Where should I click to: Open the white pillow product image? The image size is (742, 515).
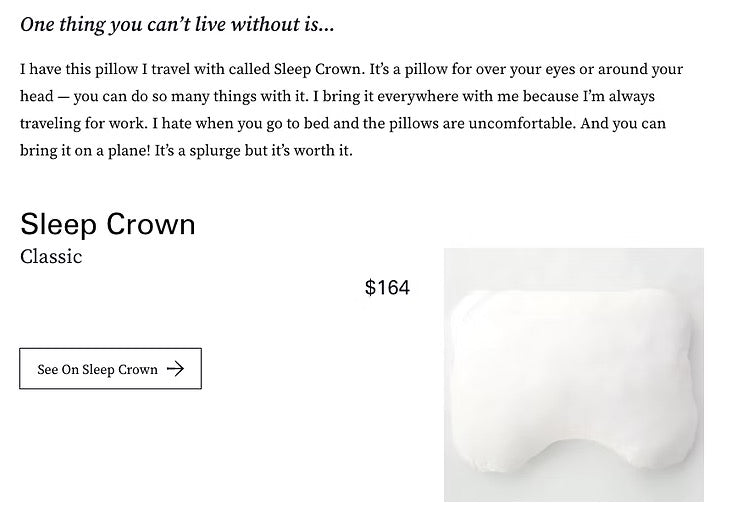click(573, 375)
